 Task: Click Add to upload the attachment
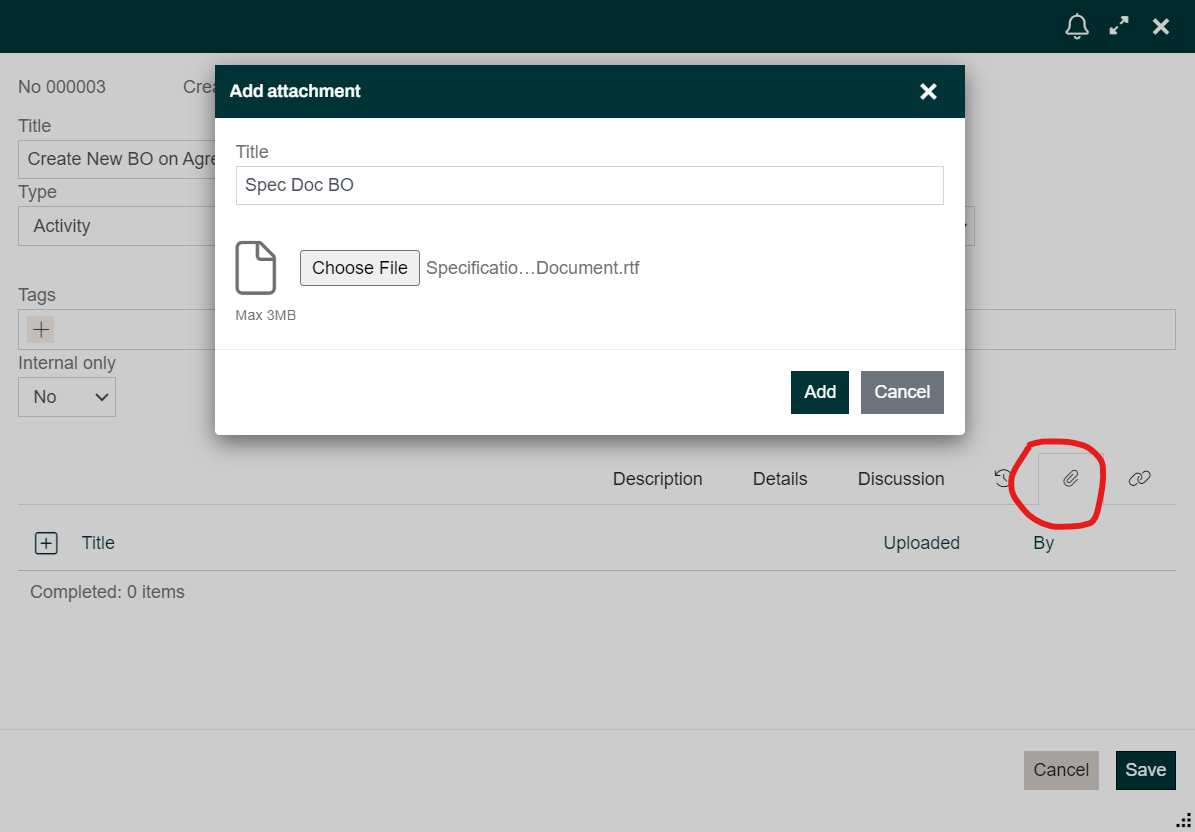819,392
